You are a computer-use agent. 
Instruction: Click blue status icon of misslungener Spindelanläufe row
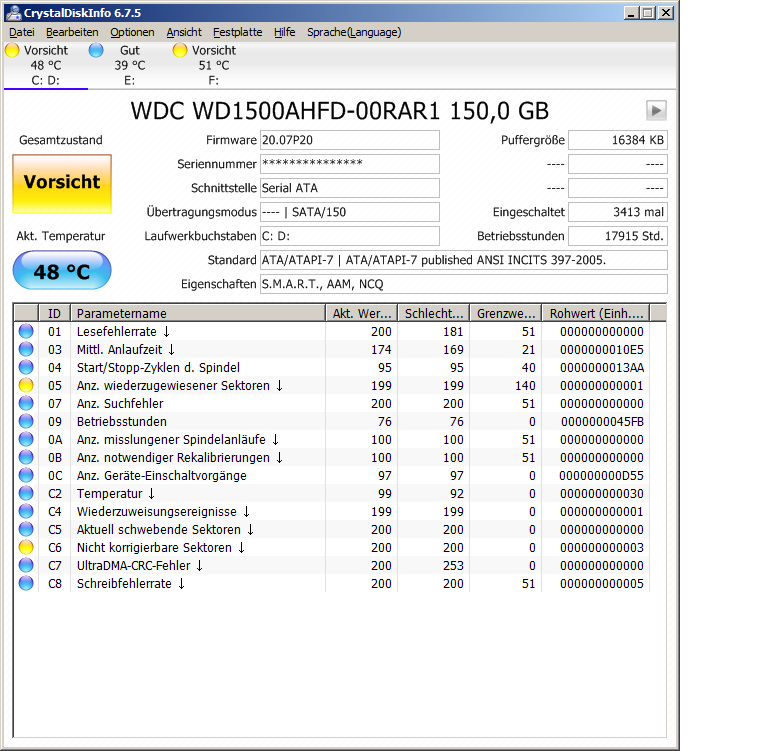[26, 439]
